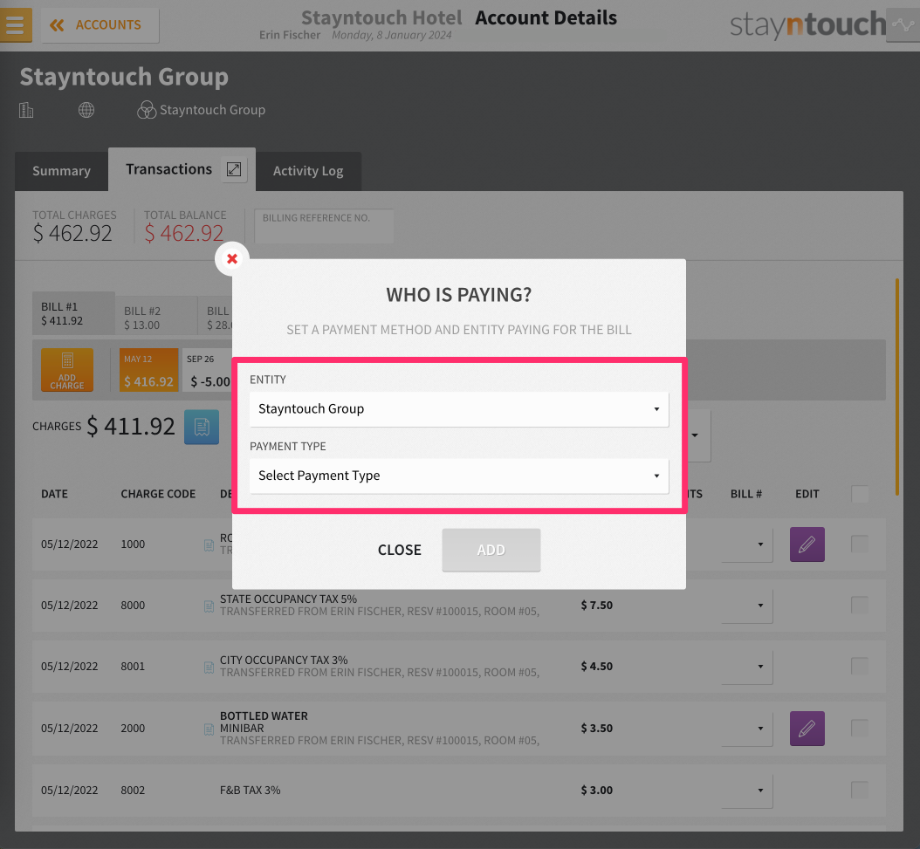Select the Transactions tab
Image resolution: width=920 pixels, height=849 pixels.
[168, 169]
